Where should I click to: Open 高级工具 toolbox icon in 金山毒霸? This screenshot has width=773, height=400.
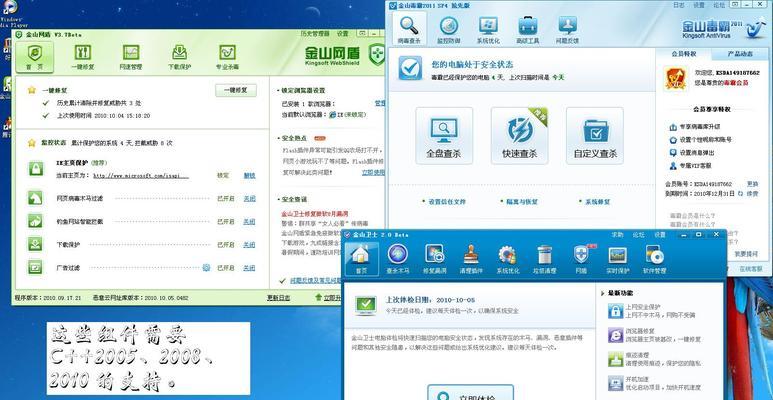tap(527, 30)
